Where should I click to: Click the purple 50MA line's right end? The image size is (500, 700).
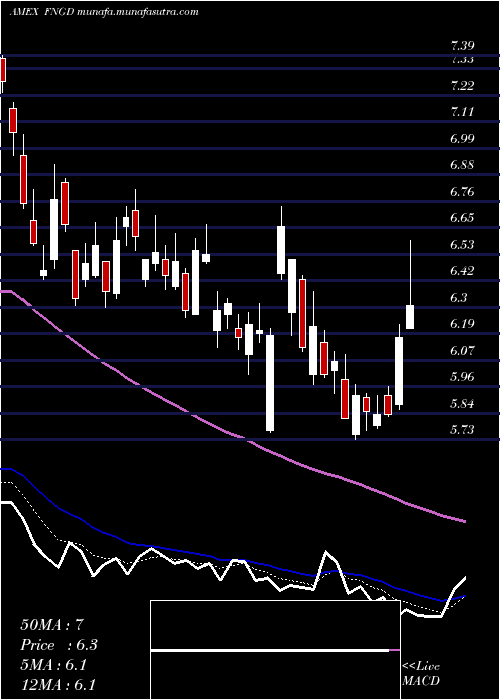point(465,521)
